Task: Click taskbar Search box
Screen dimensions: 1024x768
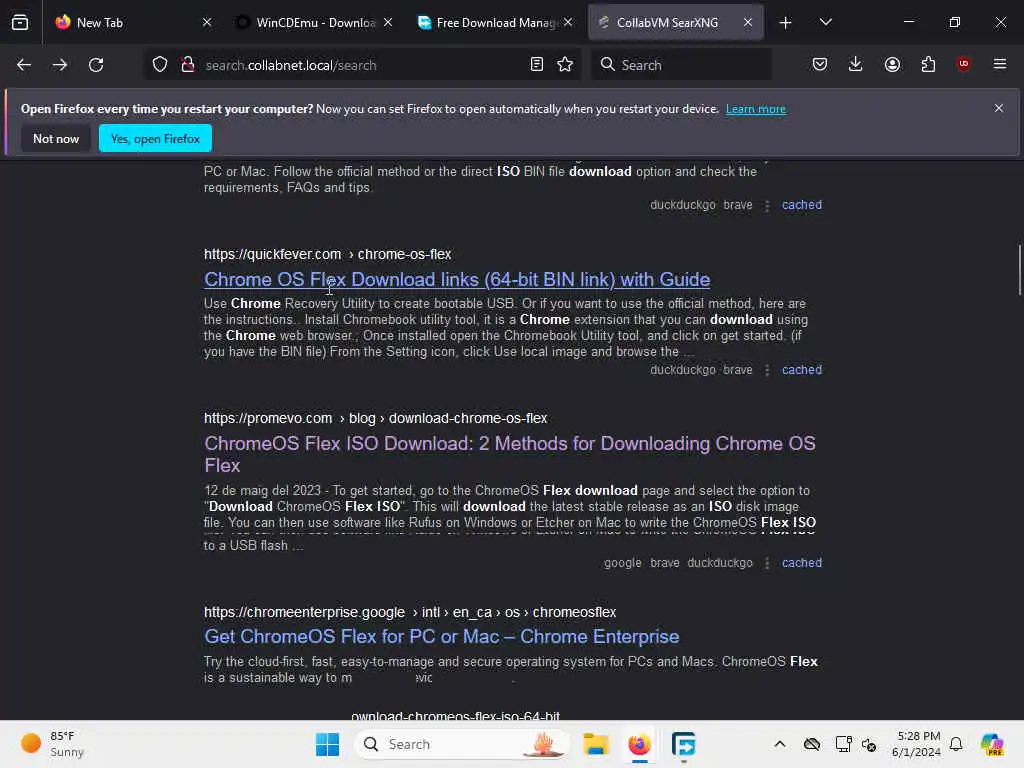Action: (462, 744)
